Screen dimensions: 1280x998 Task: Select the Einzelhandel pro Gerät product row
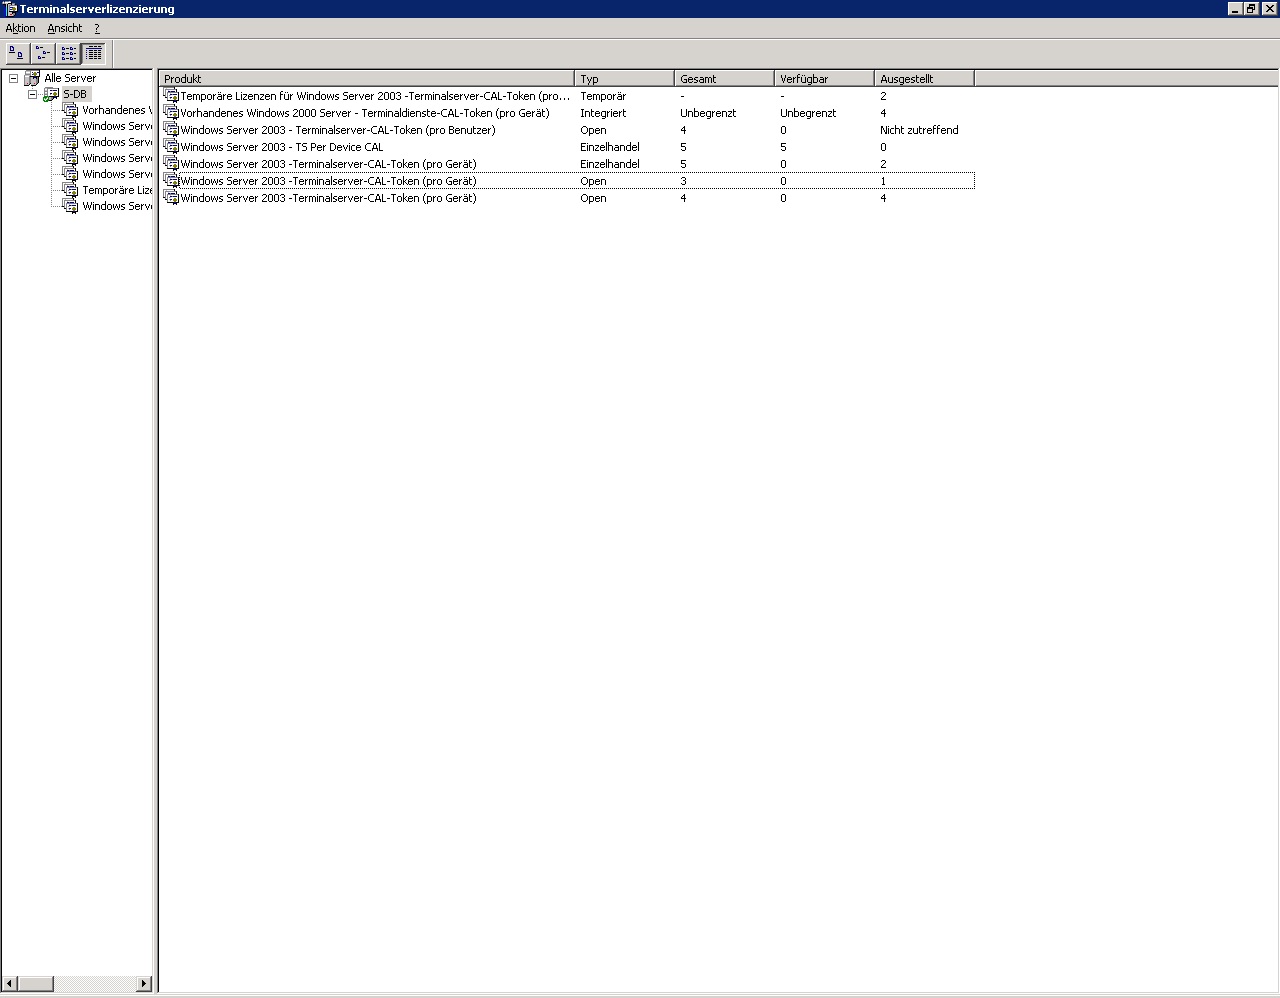point(328,164)
